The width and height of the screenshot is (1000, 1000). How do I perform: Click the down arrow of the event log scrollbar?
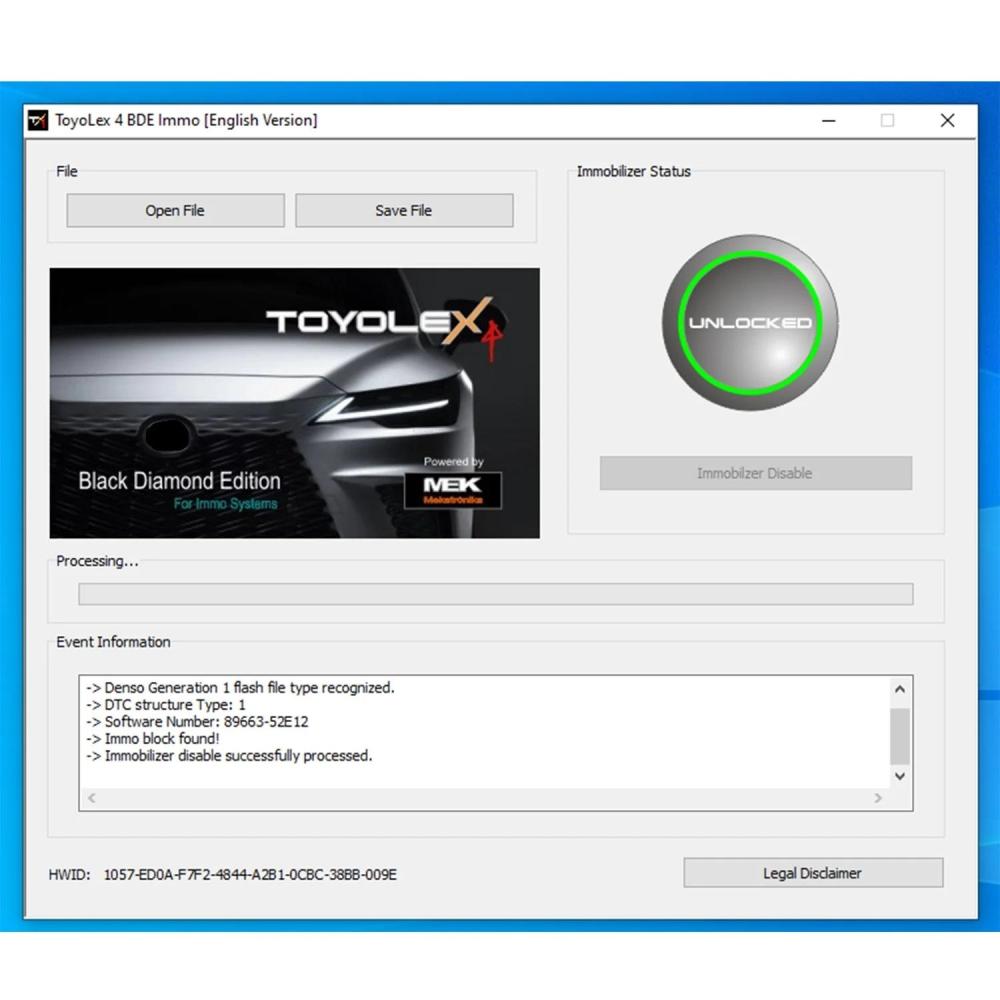click(x=900, y=776)
